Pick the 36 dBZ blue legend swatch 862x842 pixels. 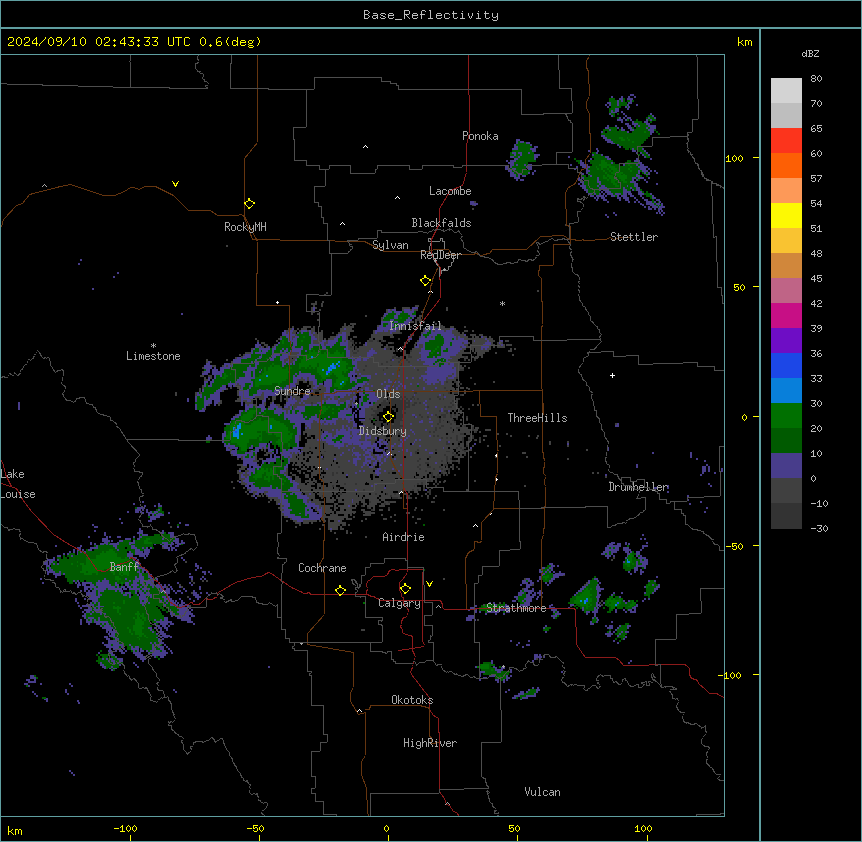click(x=786, y=365)
